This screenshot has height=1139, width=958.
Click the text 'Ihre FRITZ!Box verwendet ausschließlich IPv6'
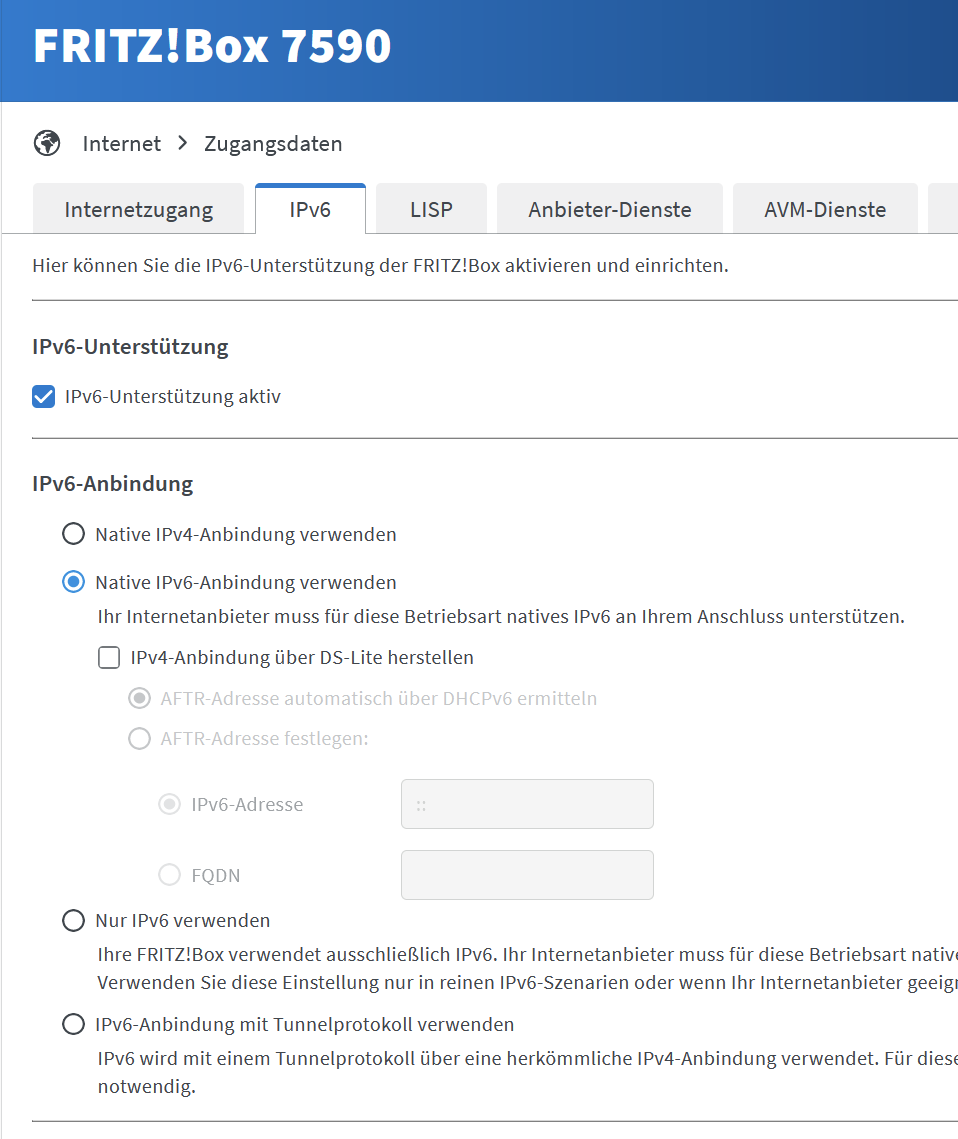pos(297,954)
